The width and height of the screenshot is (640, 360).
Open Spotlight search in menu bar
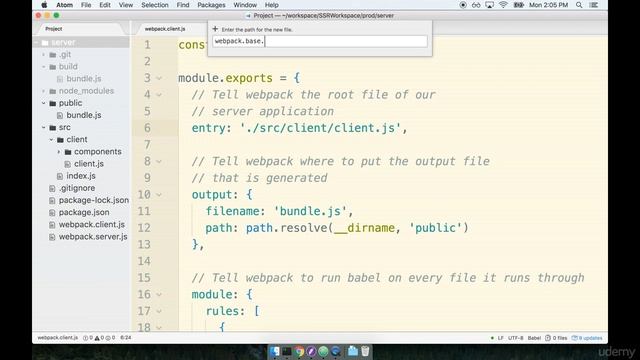(x=579, y=5)
